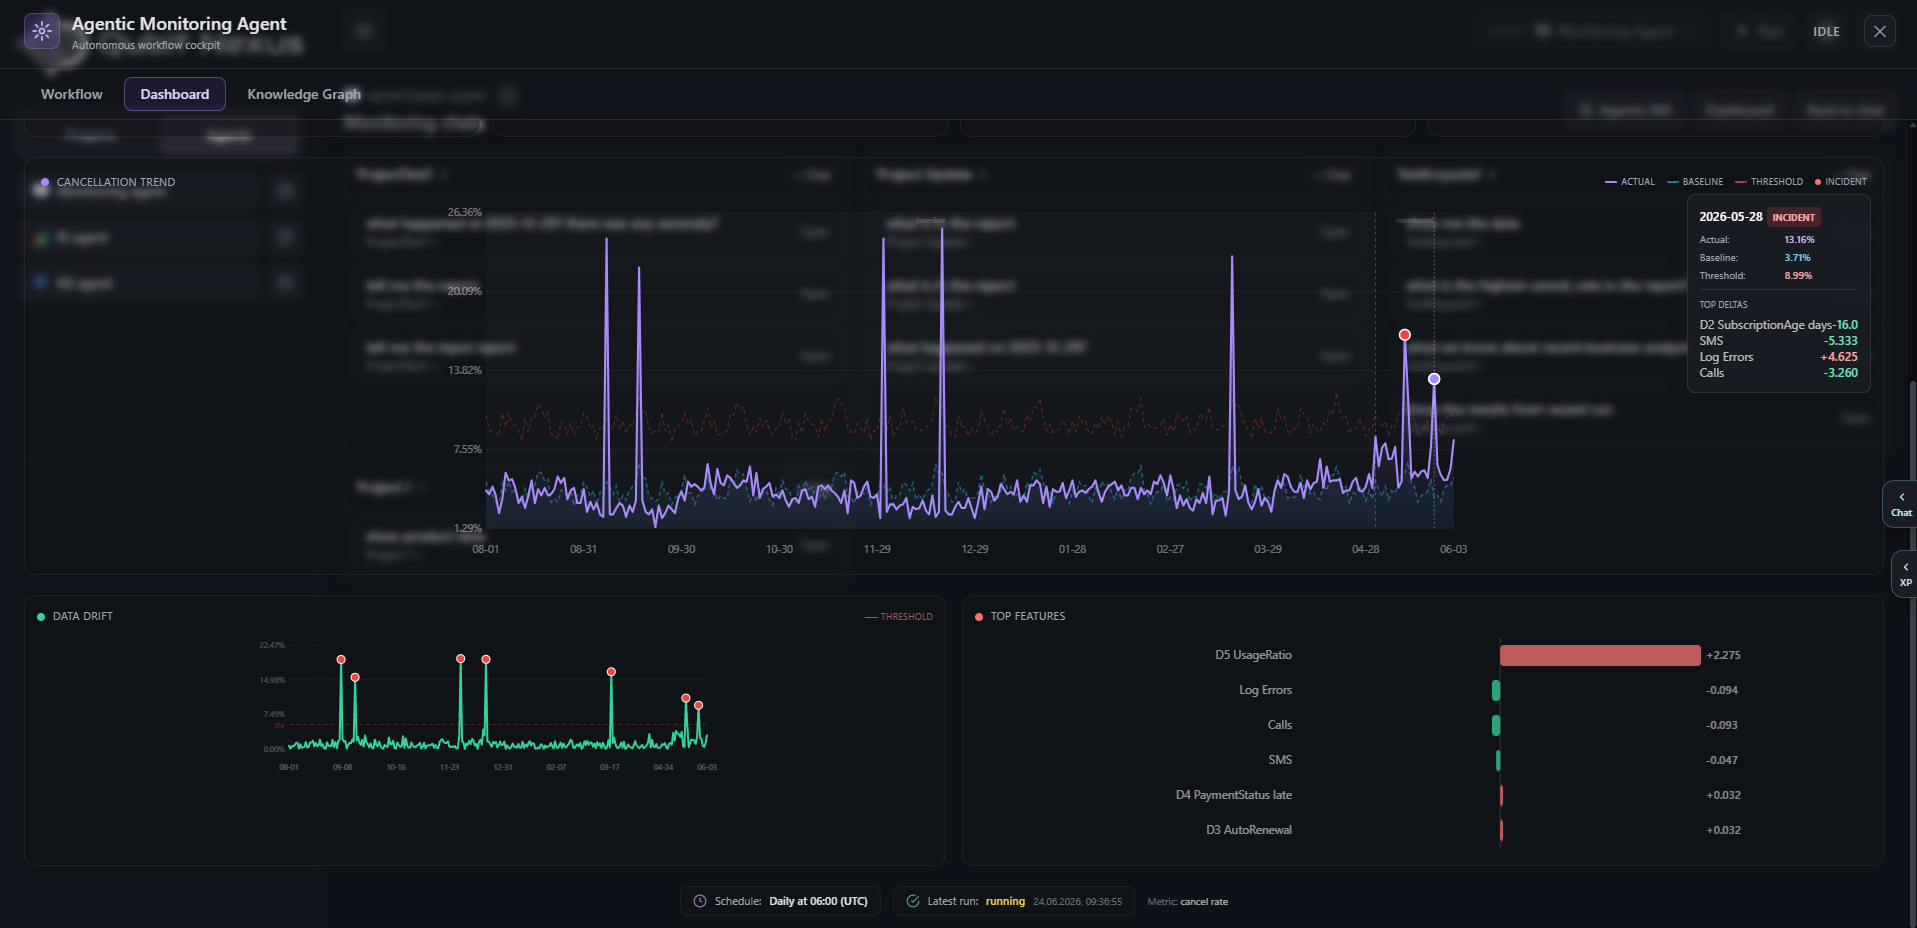Click the +2.275 feature value
Image resolution: width=1917 pixels, height=928 pixels.
(x=1723, y=655)
